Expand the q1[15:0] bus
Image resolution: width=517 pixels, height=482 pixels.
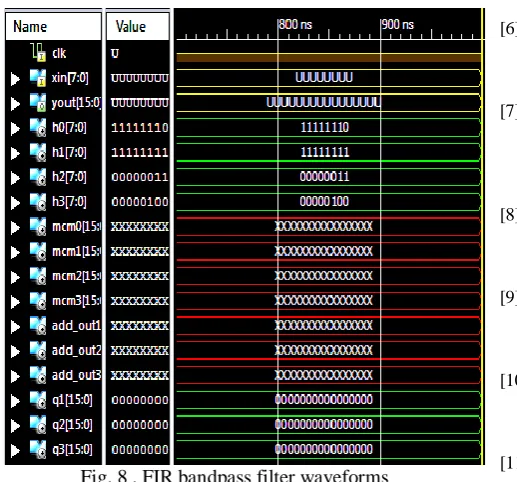15,401
